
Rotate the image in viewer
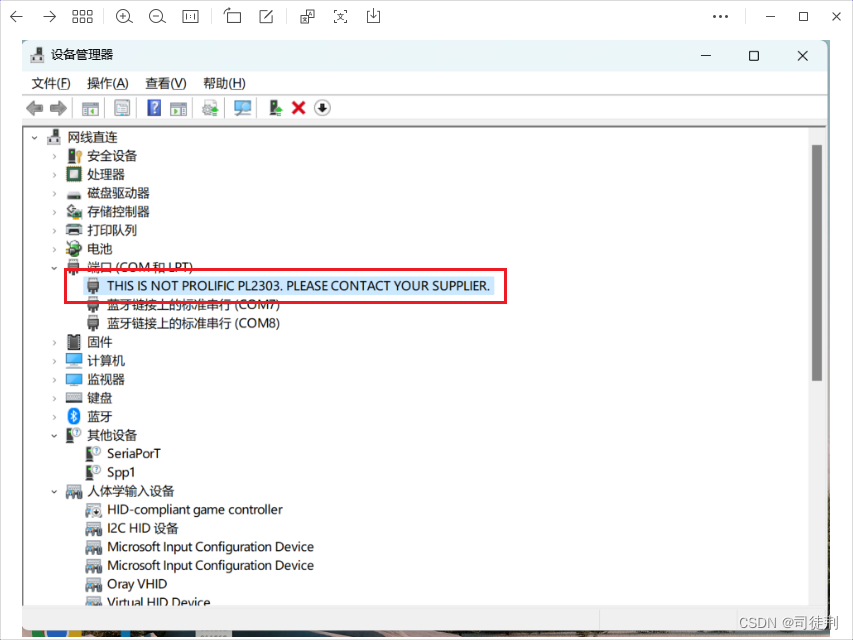coord(232,16)
